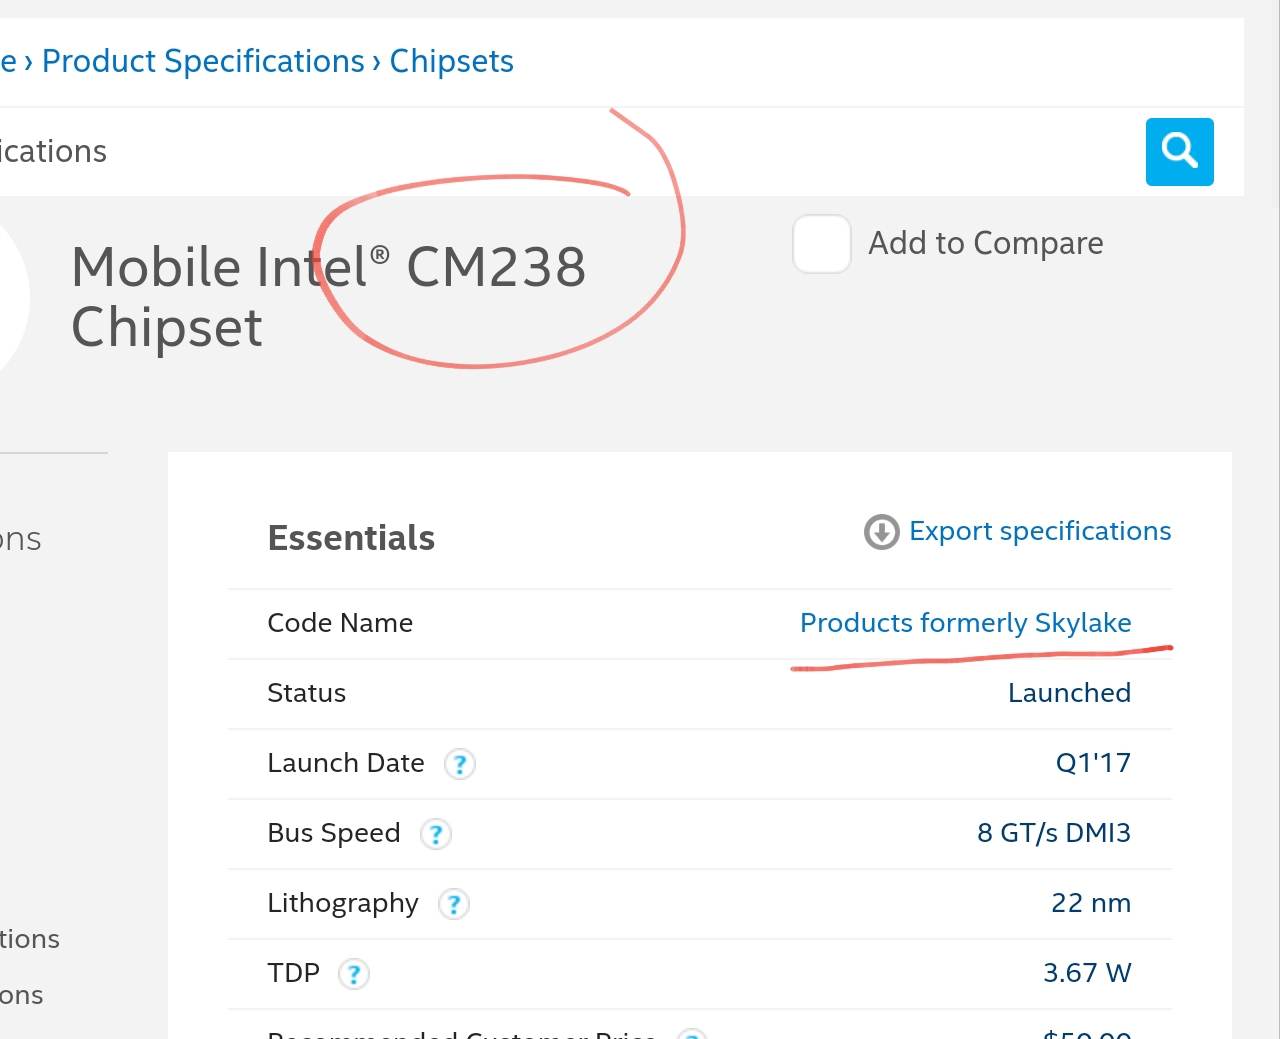Open the Products formerly Skylake link
The height and width of the screenshot is (1039, 1280).
coord(966,623)
